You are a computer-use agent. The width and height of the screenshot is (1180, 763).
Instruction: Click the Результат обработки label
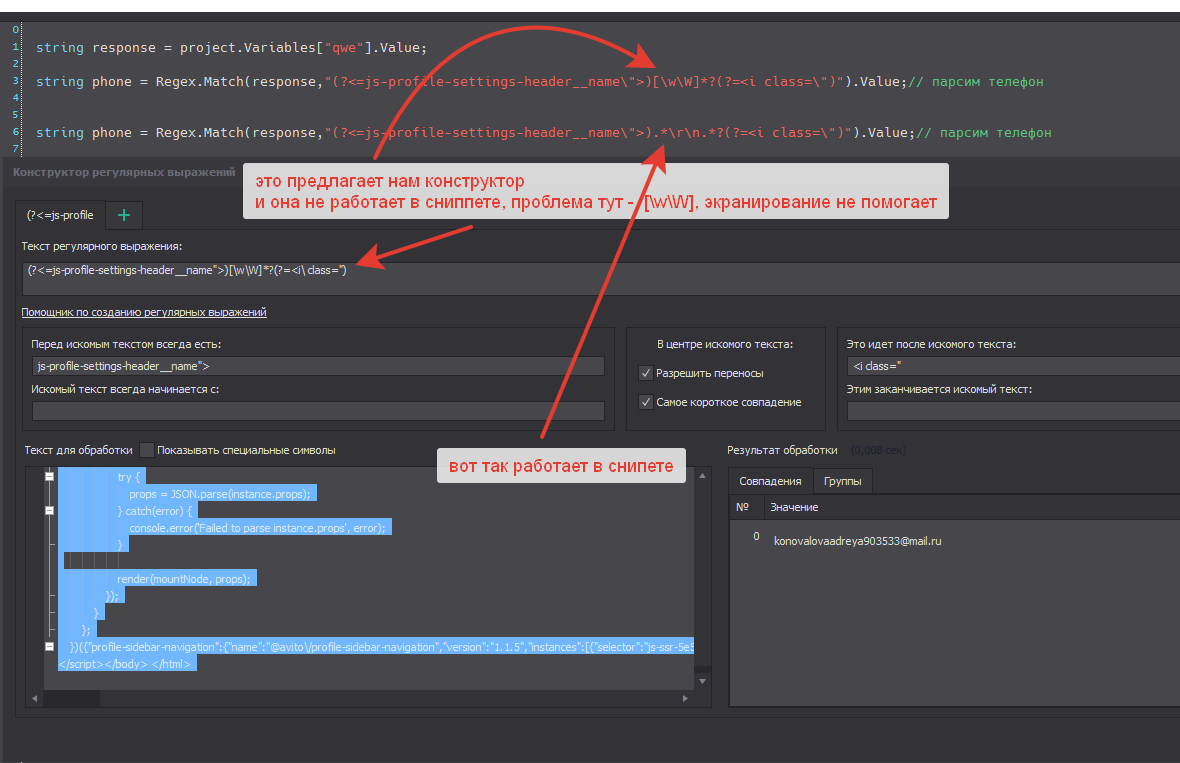pyautogui.click(x=782, y=450)
